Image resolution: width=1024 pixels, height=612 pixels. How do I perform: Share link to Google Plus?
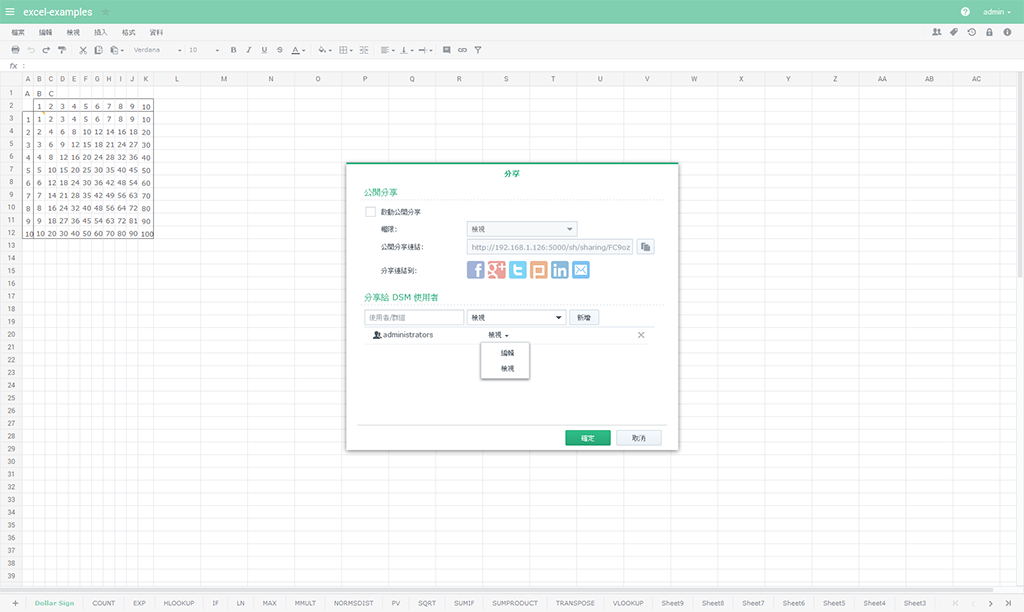click(x=497, y=270)
